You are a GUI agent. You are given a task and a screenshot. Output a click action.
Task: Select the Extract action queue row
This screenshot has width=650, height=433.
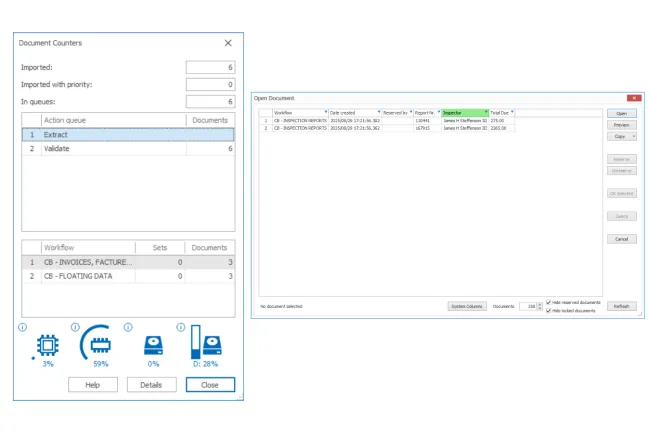click(x=128, y=135)
